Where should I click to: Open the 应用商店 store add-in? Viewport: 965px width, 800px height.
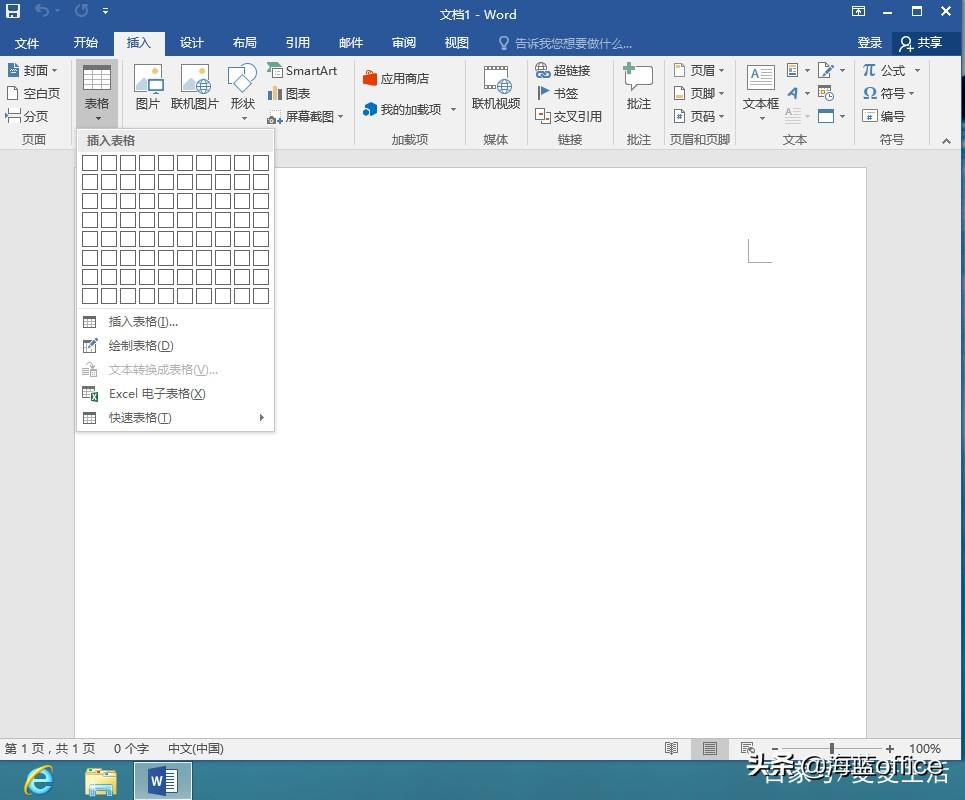[396, 78]
